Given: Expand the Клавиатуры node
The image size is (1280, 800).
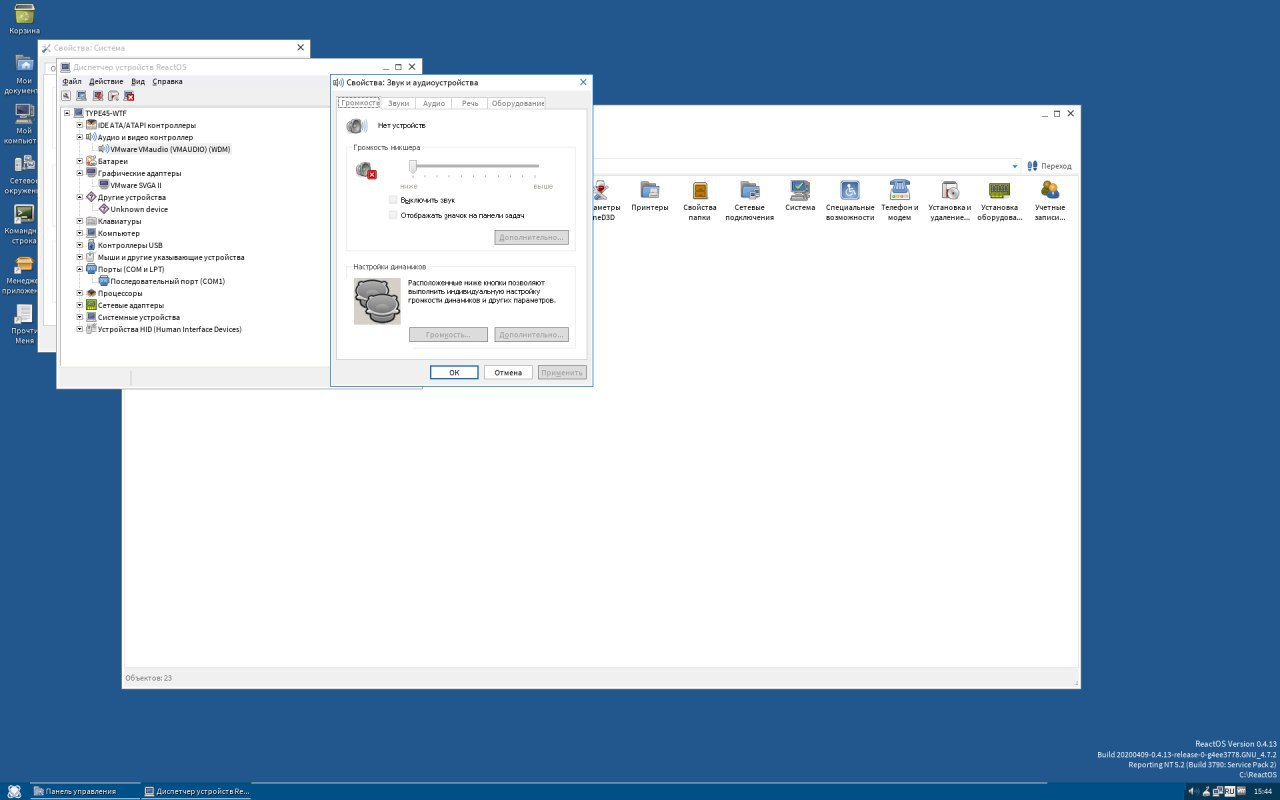Looking at the screenshot, I should point(80,221).
